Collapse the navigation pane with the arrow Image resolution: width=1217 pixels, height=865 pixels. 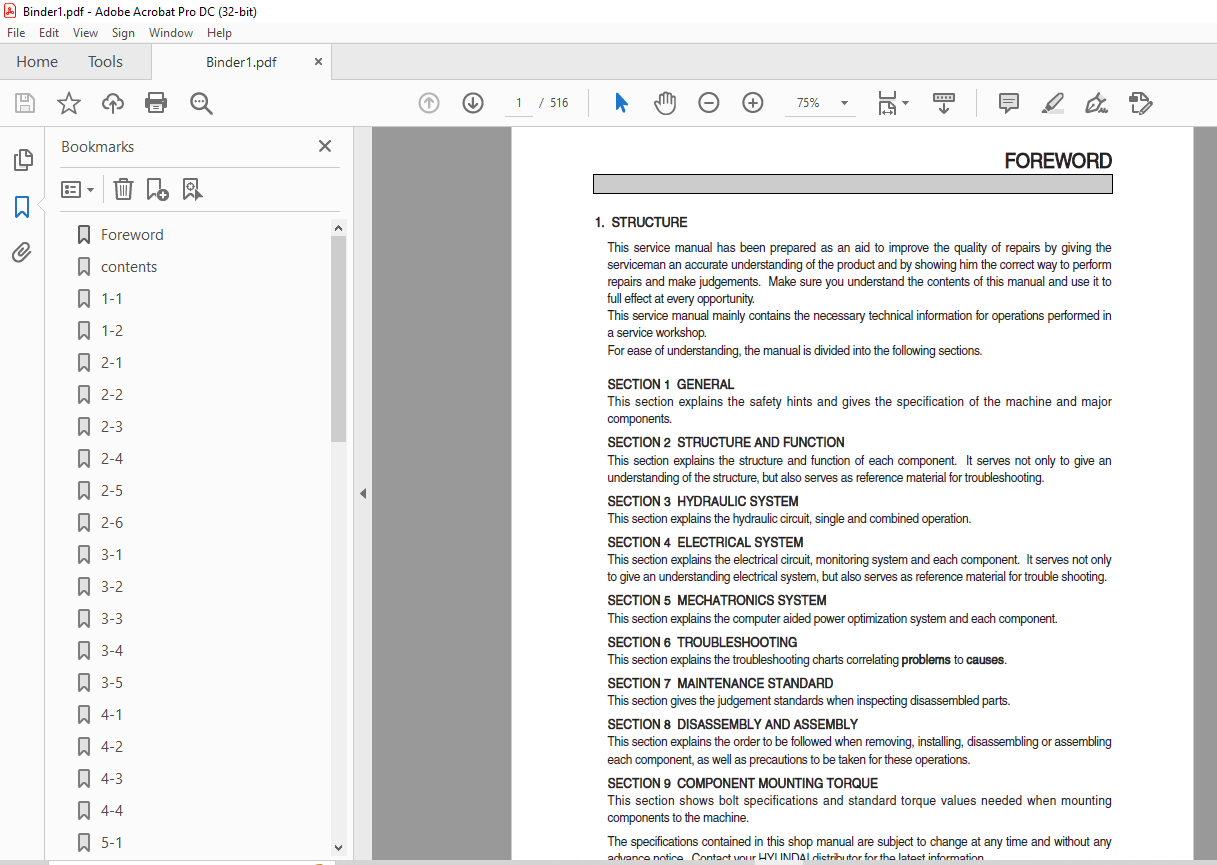pos(363,493)
